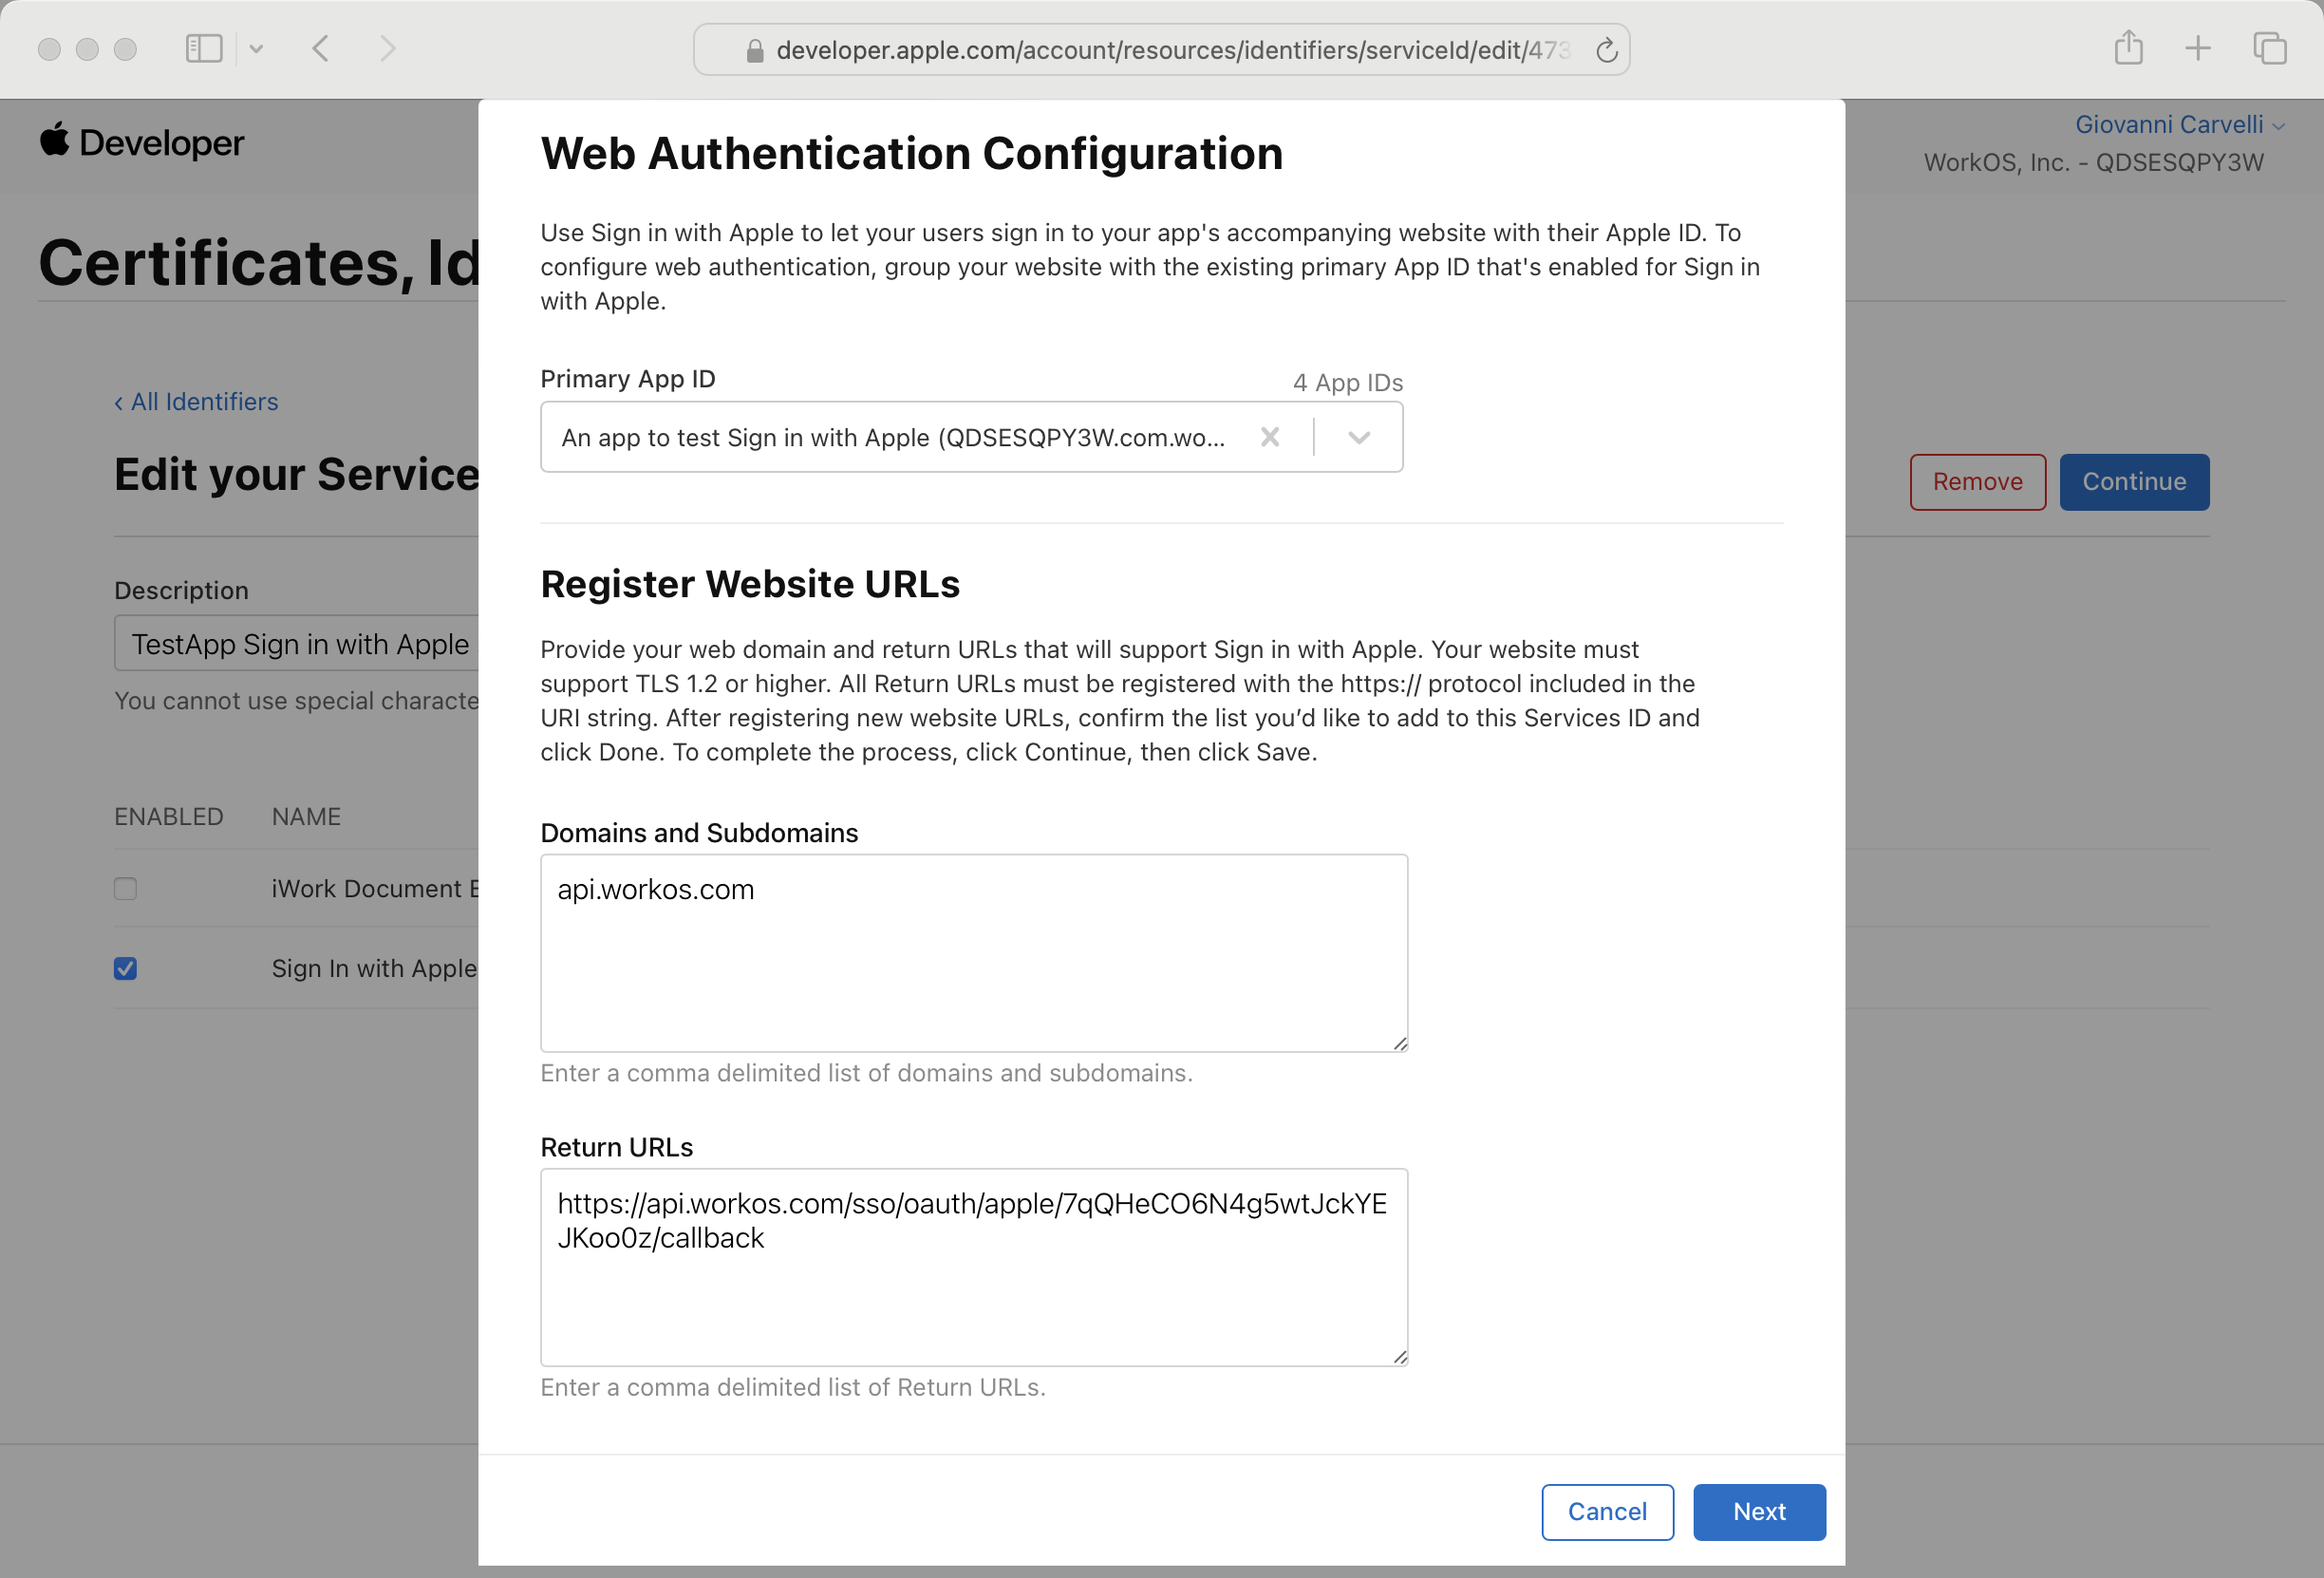2324x1578 pixels.
Task: Click the Next button
Action: click(1761, 1512)
